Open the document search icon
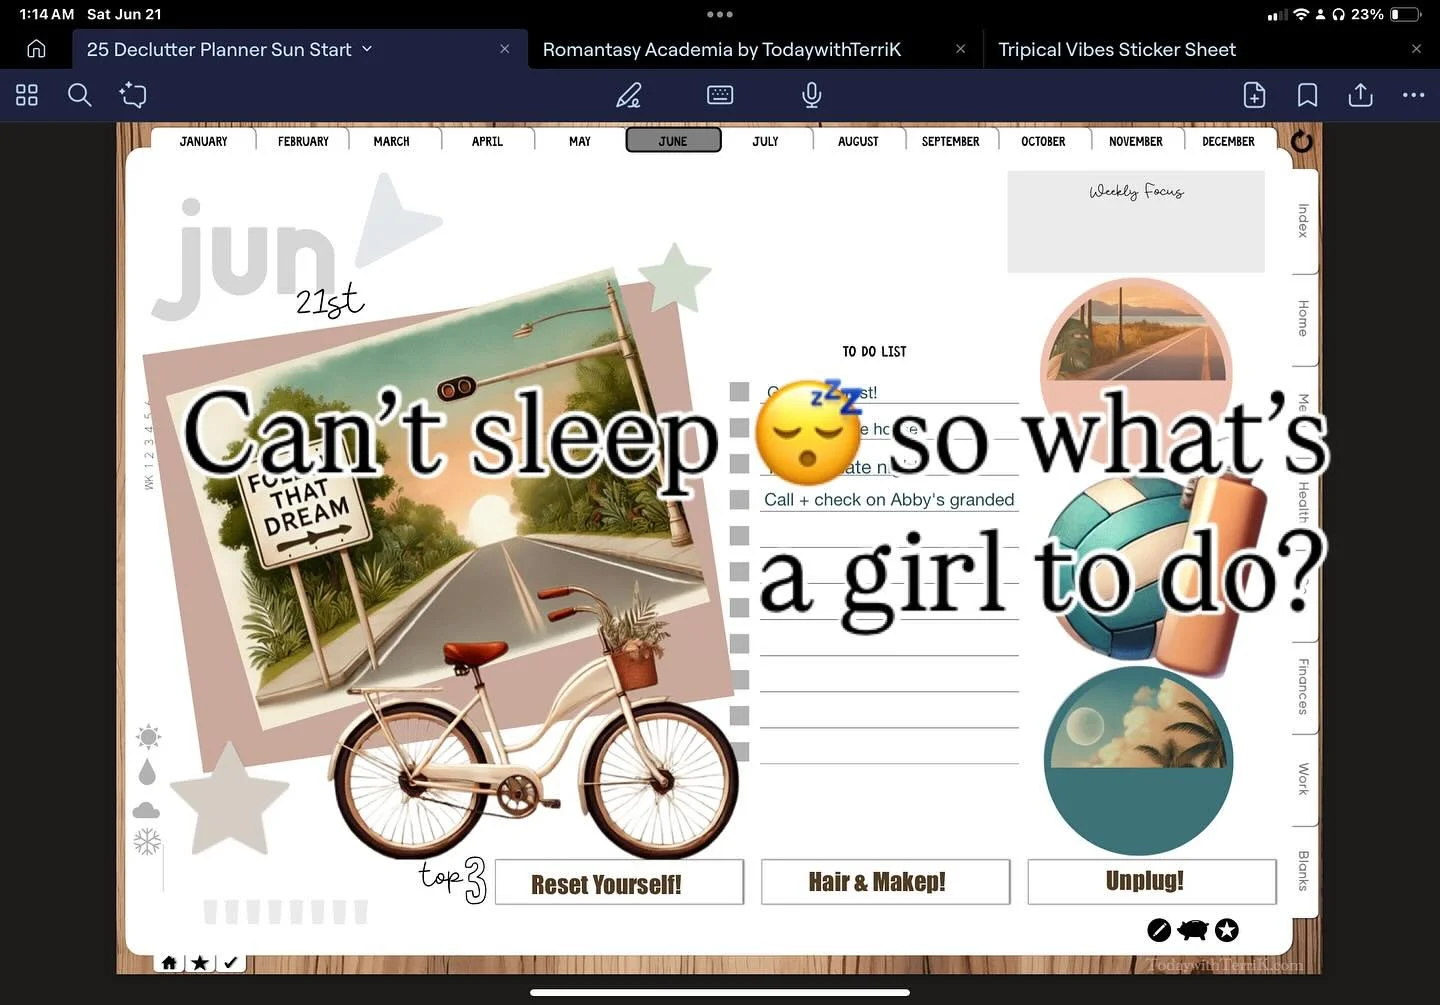This screenshot has width=1440, height=1005. 79,95
